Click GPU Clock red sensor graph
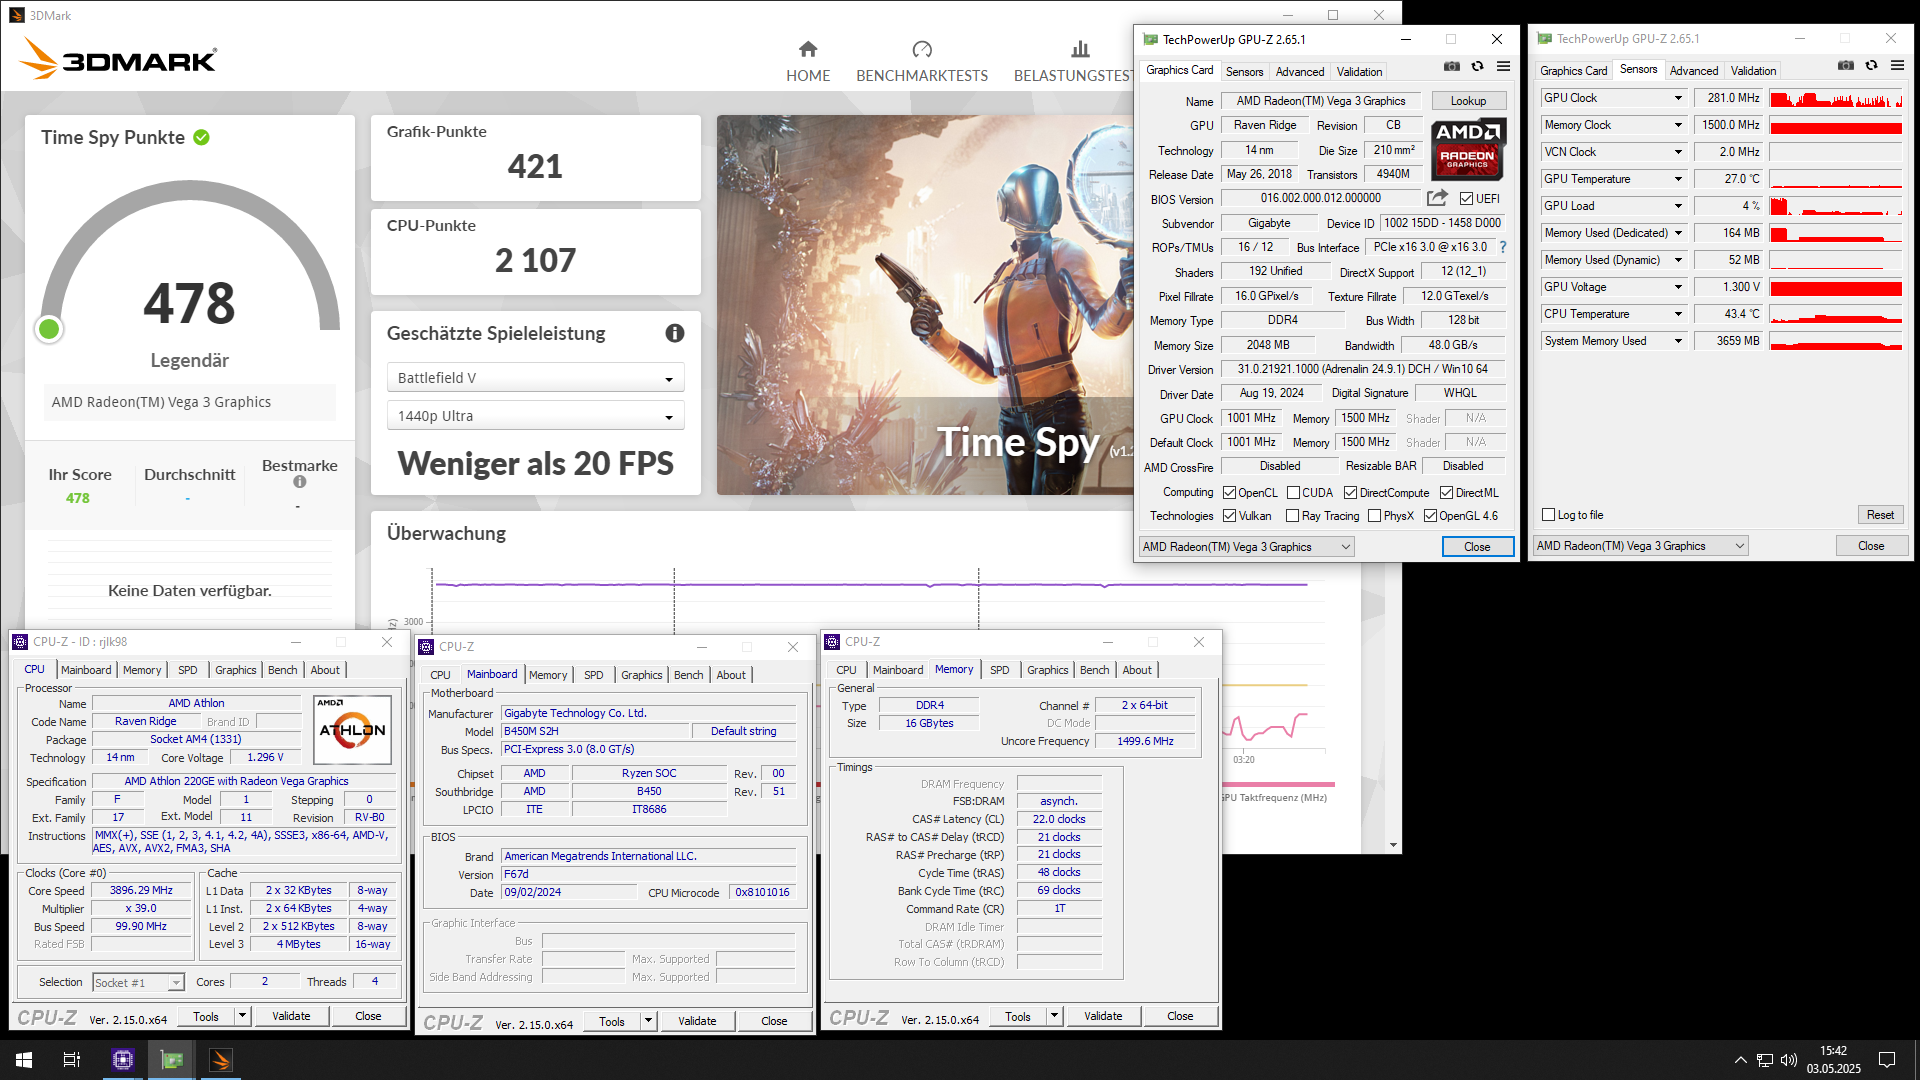 click(x=1836, y=98)
